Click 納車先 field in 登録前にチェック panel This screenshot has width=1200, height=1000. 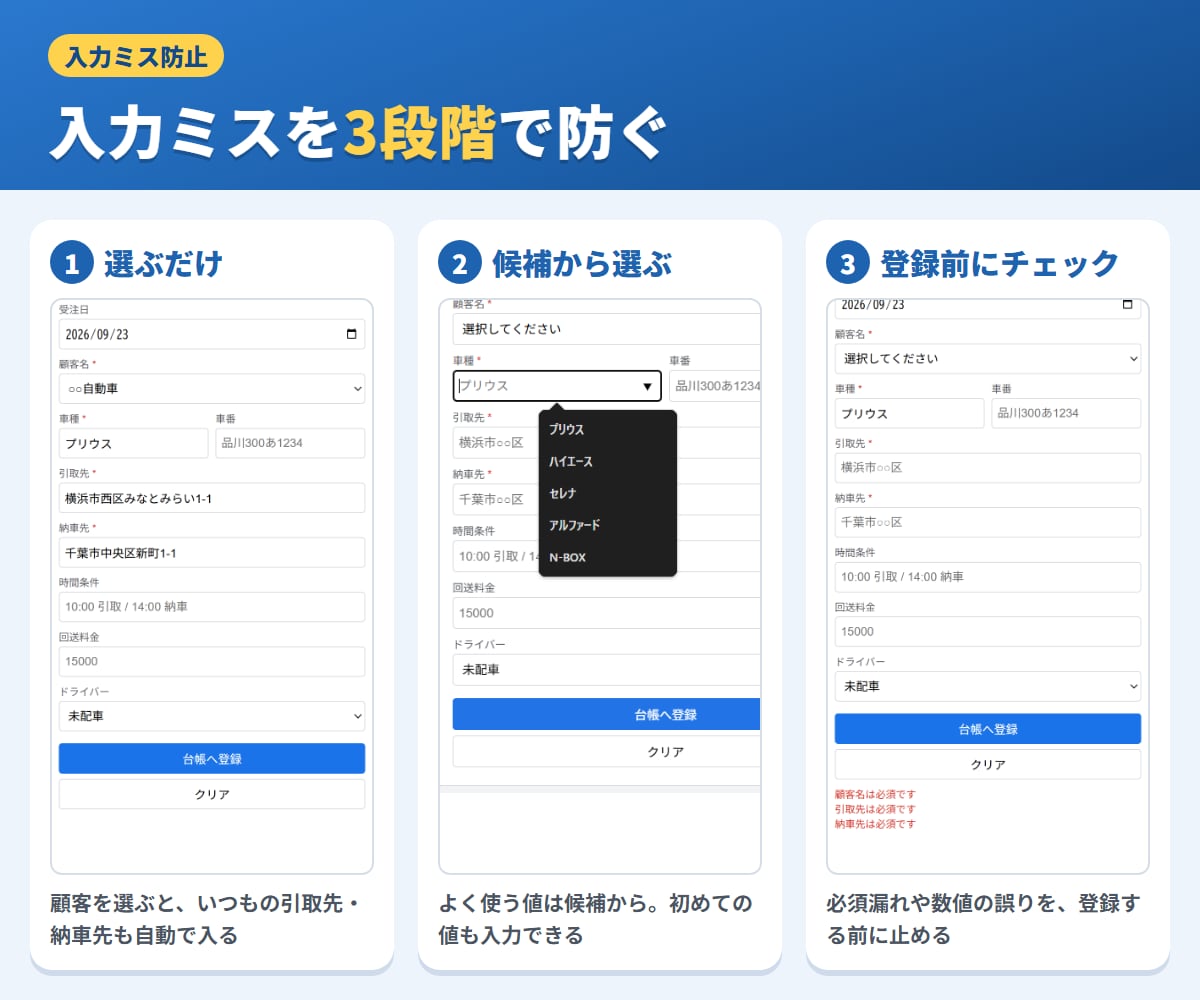[988, 522]
